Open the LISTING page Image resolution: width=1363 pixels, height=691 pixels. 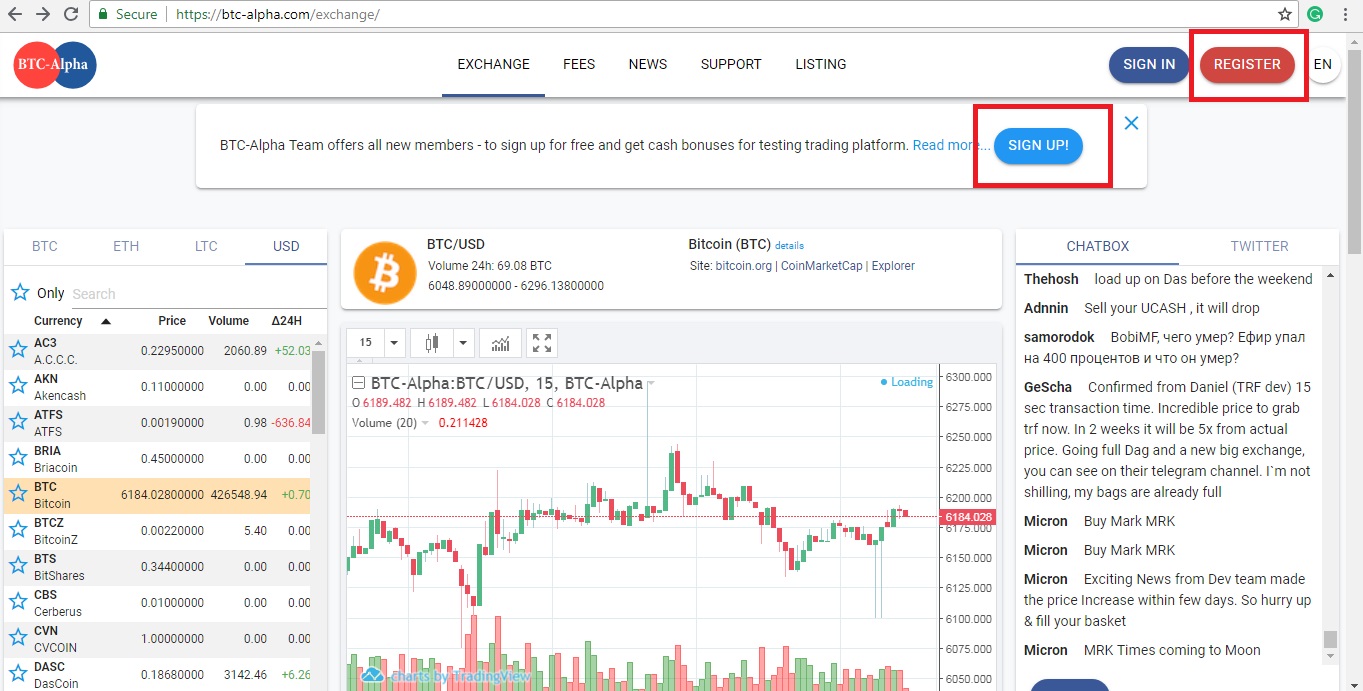(x=821, y=64)
